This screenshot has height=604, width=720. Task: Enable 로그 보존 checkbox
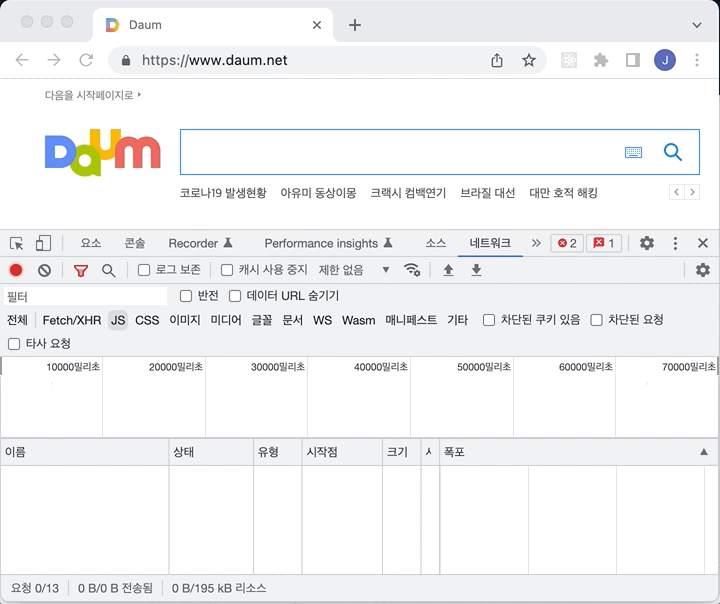click(x=144, y=270)
